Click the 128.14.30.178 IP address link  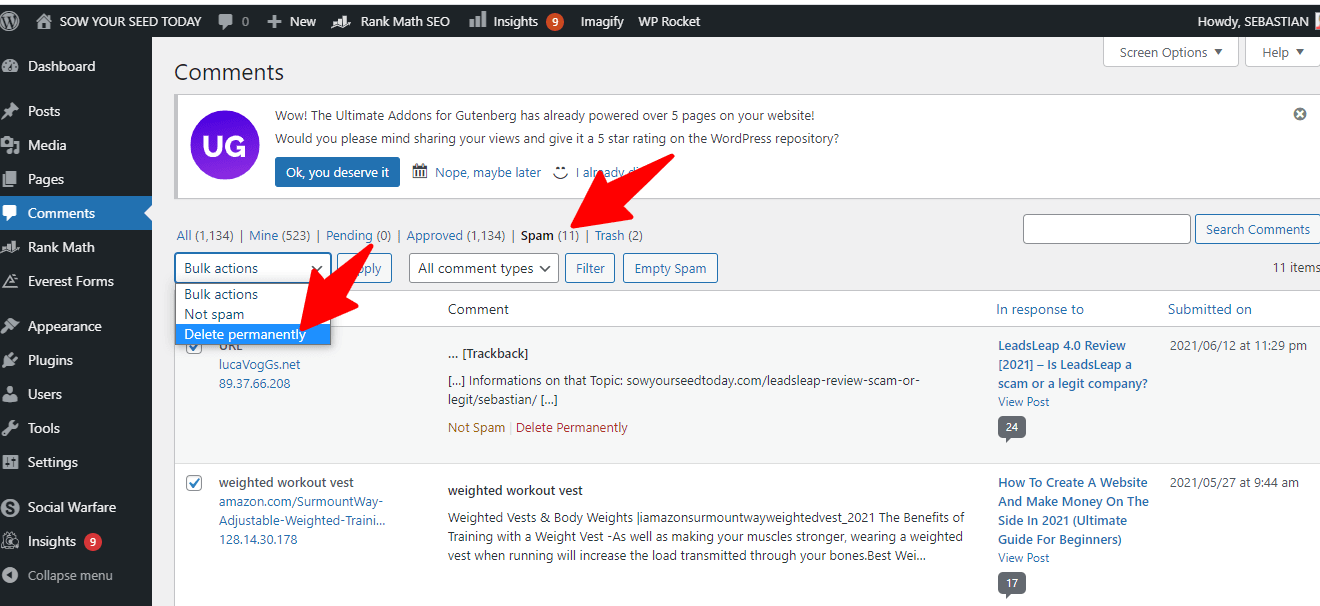(258, 539)
